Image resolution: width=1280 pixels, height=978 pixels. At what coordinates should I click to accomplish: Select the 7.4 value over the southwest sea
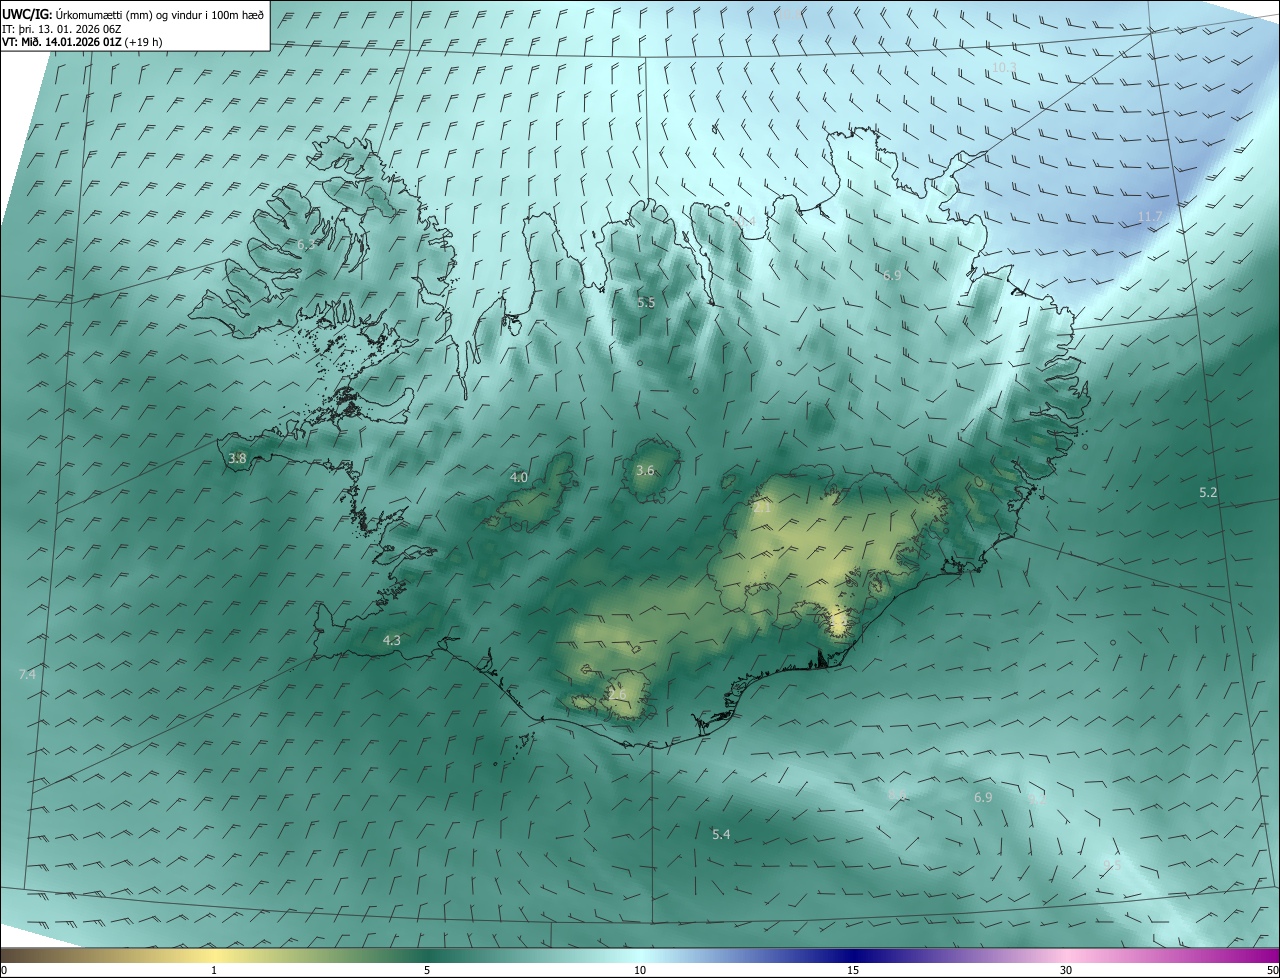[x=27, y=675]
